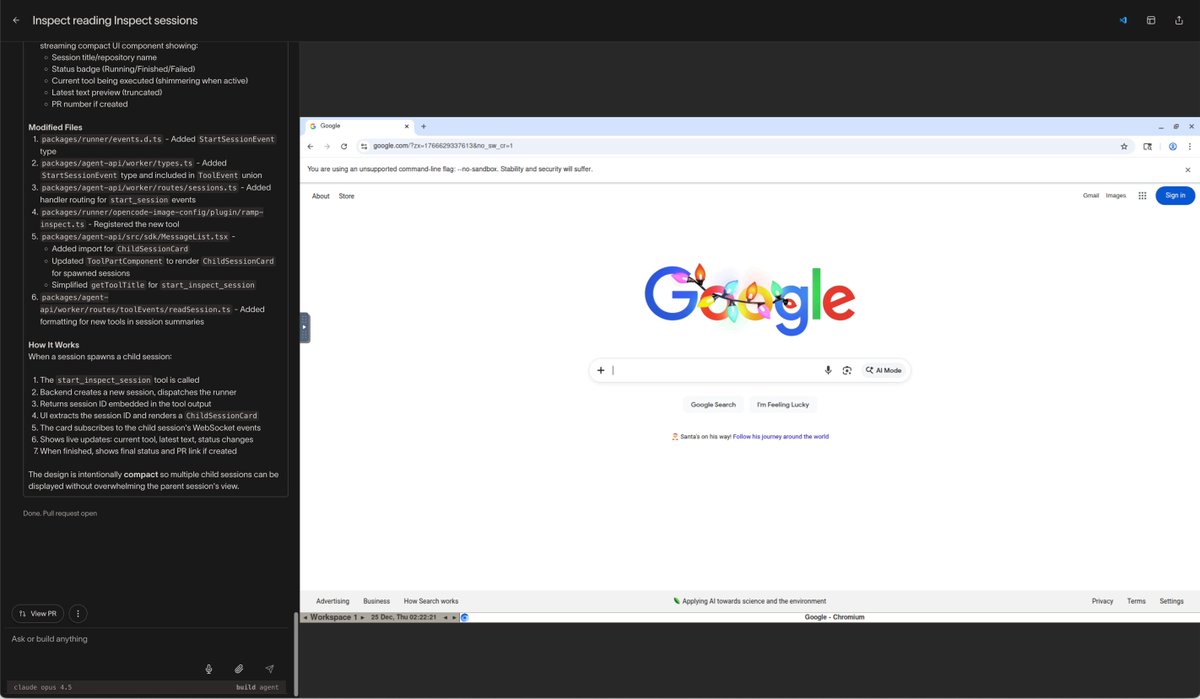The width and height of the screenshot is (1200, 699).
Task: Open the Terms footer link
Action: (x=1136, y=601)
